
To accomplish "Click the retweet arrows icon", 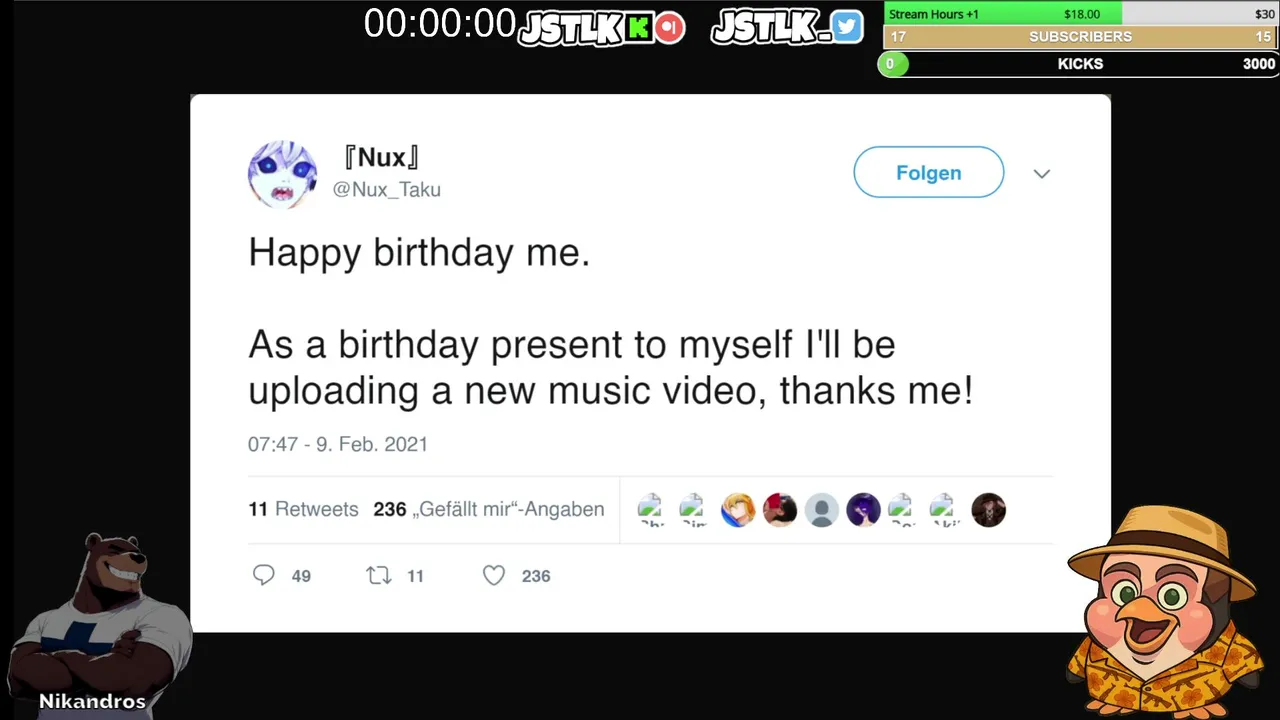I will (x=379, y=575).
